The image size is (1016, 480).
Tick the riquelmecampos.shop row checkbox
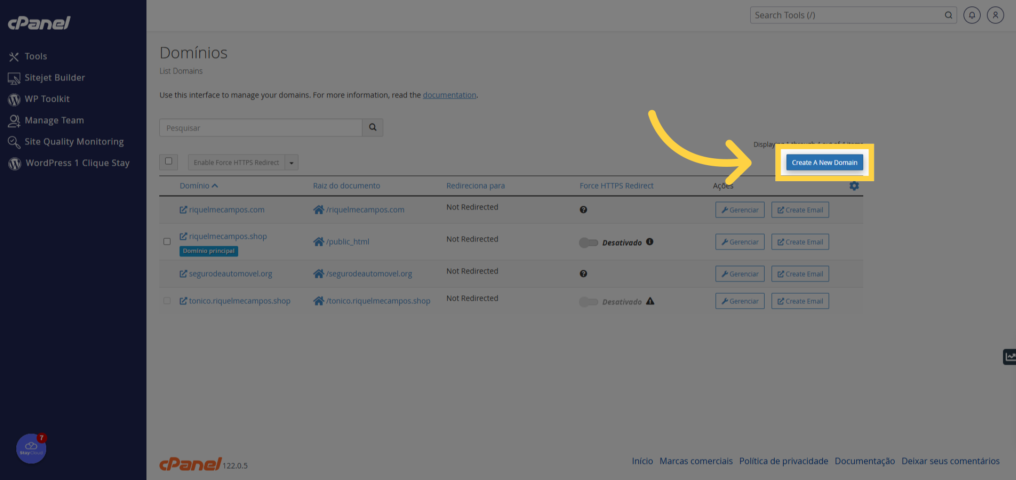pos(167,242)
